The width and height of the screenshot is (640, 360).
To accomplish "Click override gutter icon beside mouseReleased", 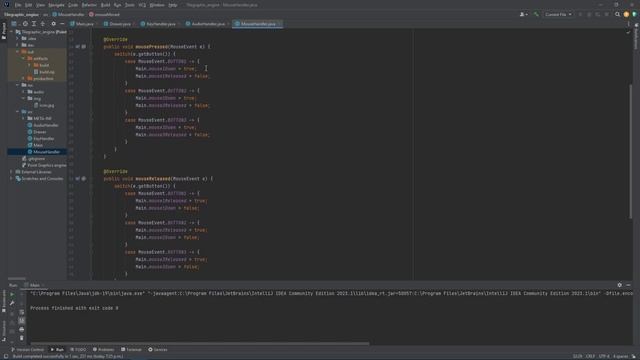I will point(78,179).
